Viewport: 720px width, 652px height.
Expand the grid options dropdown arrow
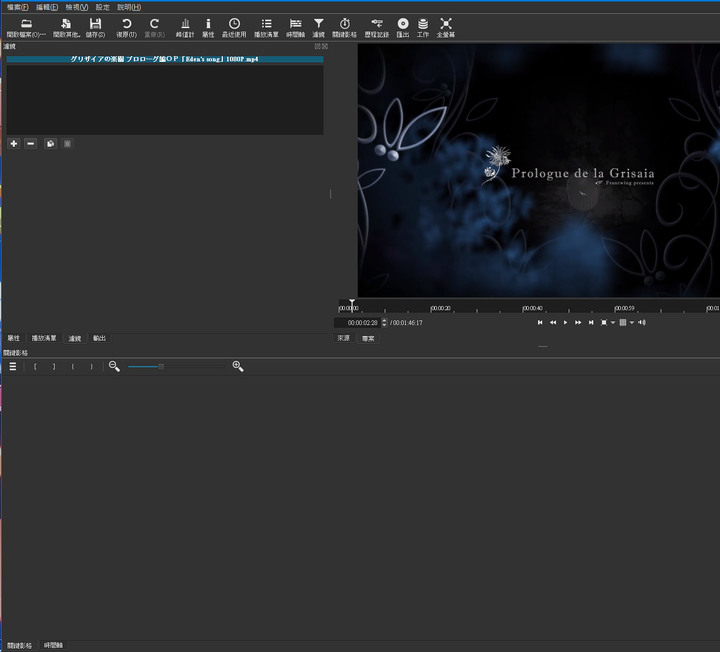(632, 323)
